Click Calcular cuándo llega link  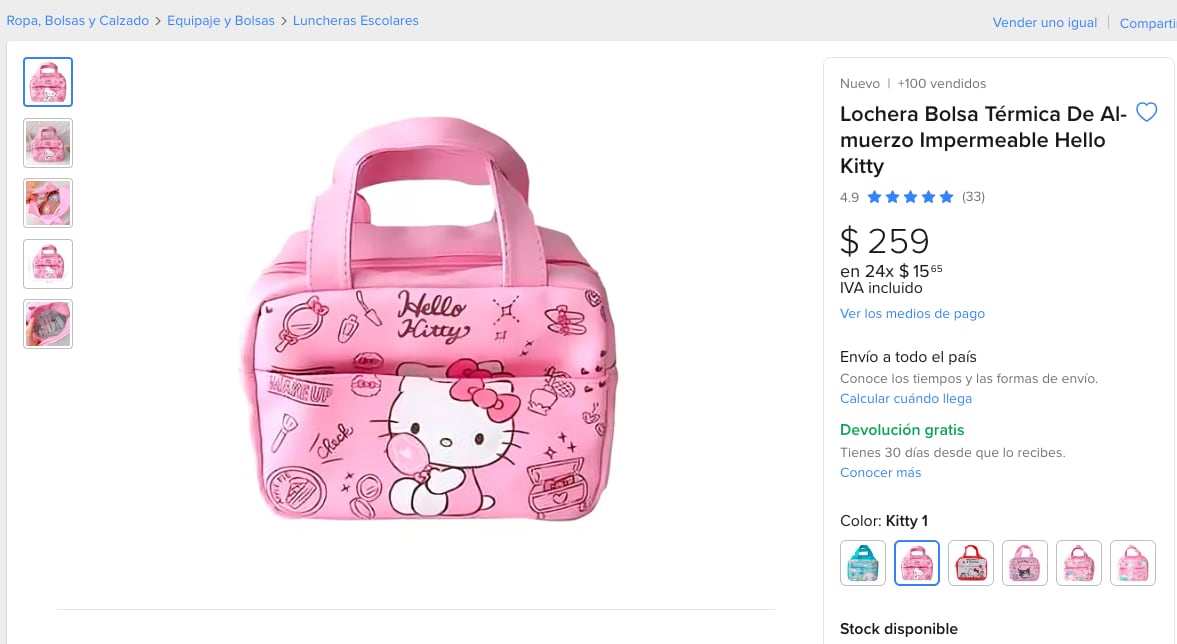coord(905,399)
